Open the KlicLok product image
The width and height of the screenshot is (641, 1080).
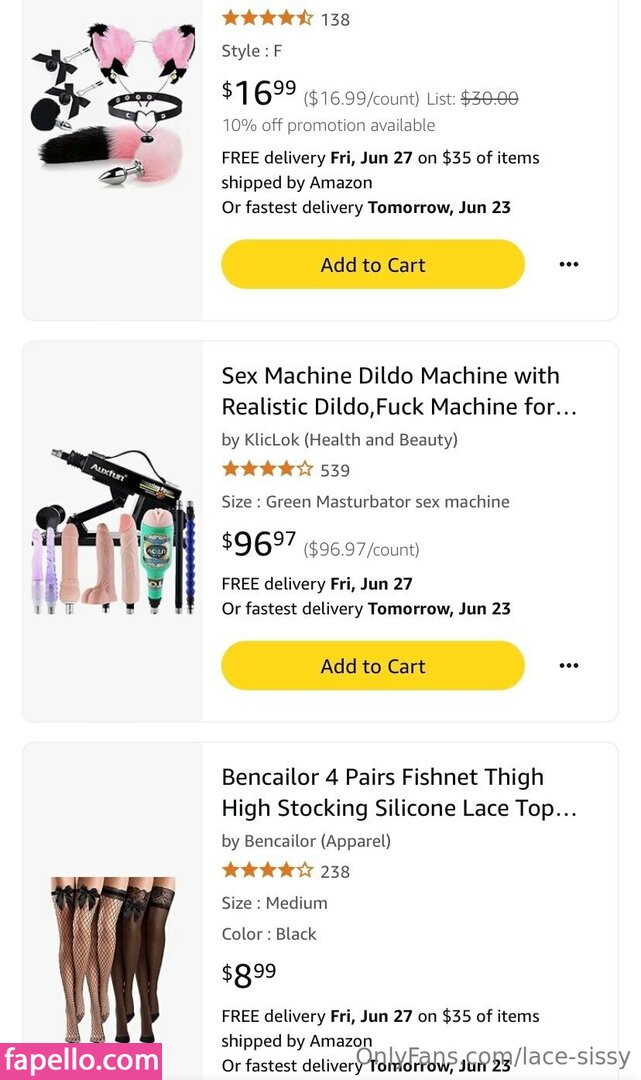click(113, 532)
